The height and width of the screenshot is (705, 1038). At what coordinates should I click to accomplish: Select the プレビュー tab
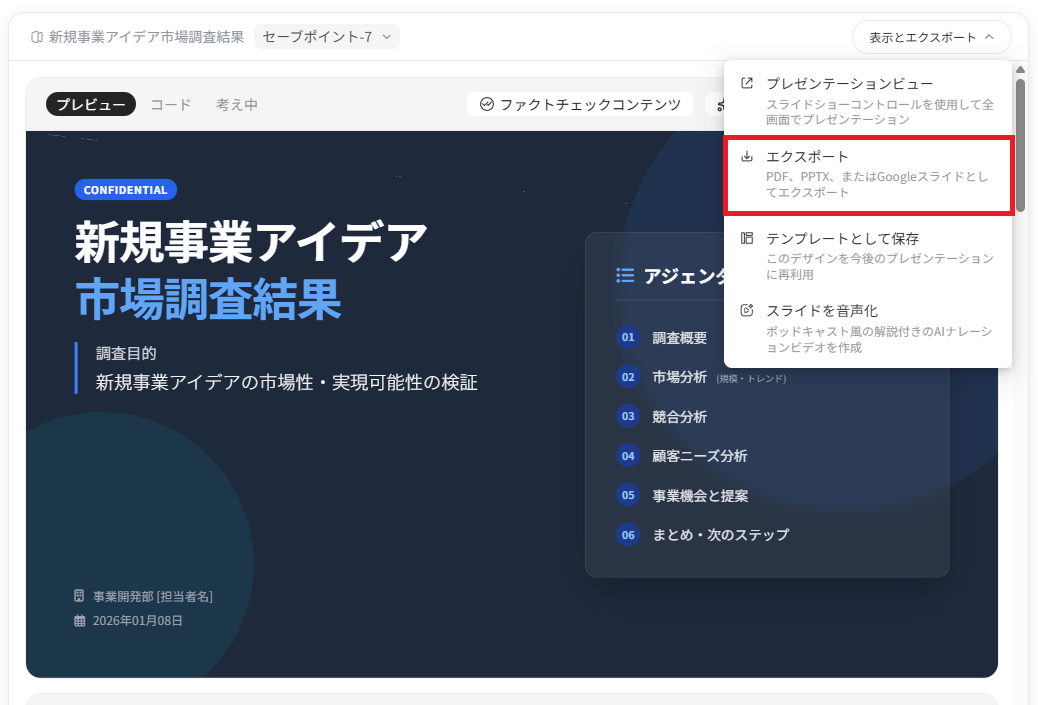(x=91, y=104)
